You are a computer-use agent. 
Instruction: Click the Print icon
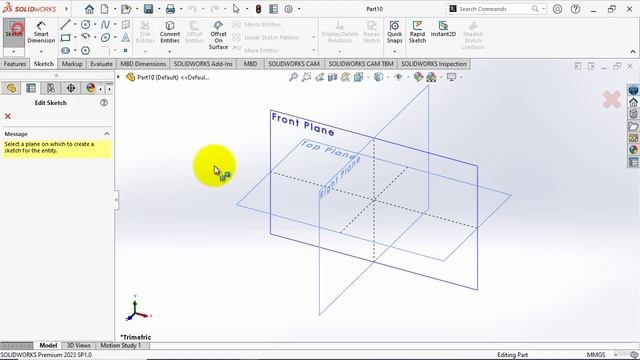(170, 9)
